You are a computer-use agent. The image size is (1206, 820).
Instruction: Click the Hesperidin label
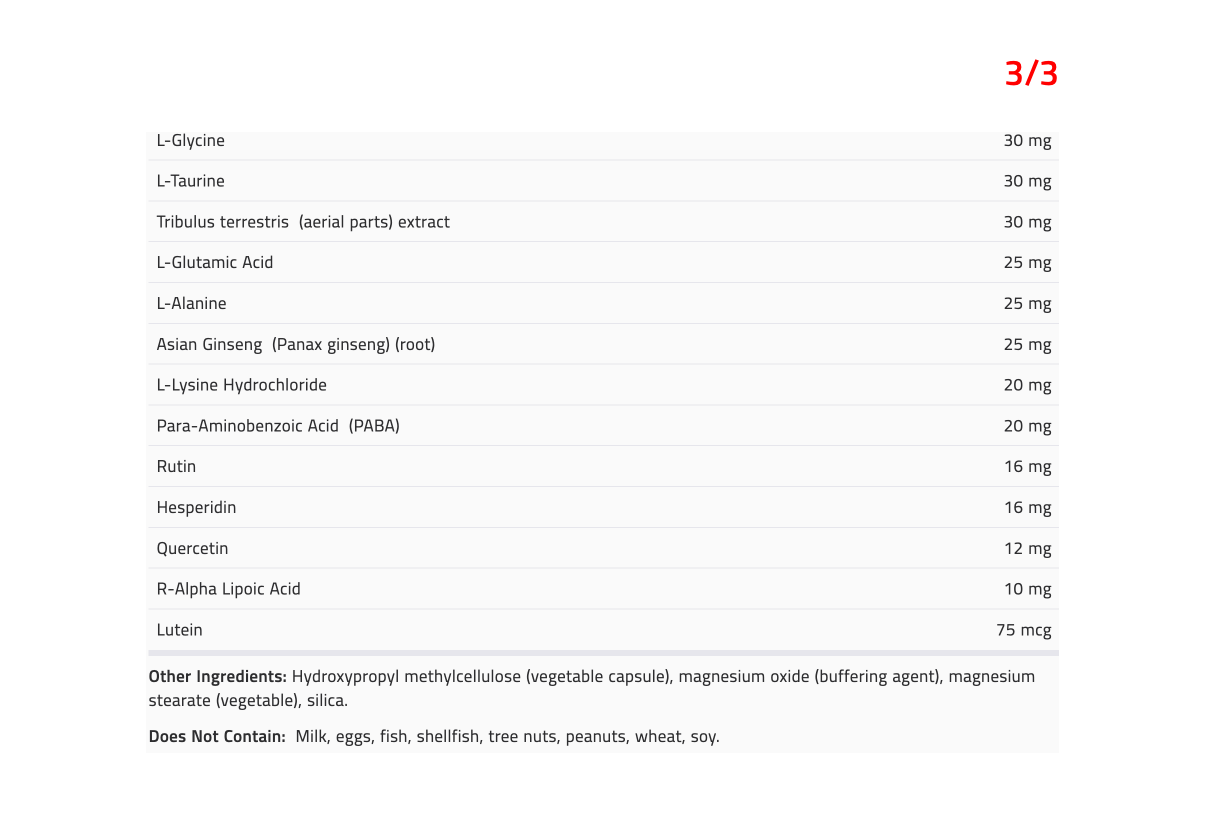[x=196, y=507]
